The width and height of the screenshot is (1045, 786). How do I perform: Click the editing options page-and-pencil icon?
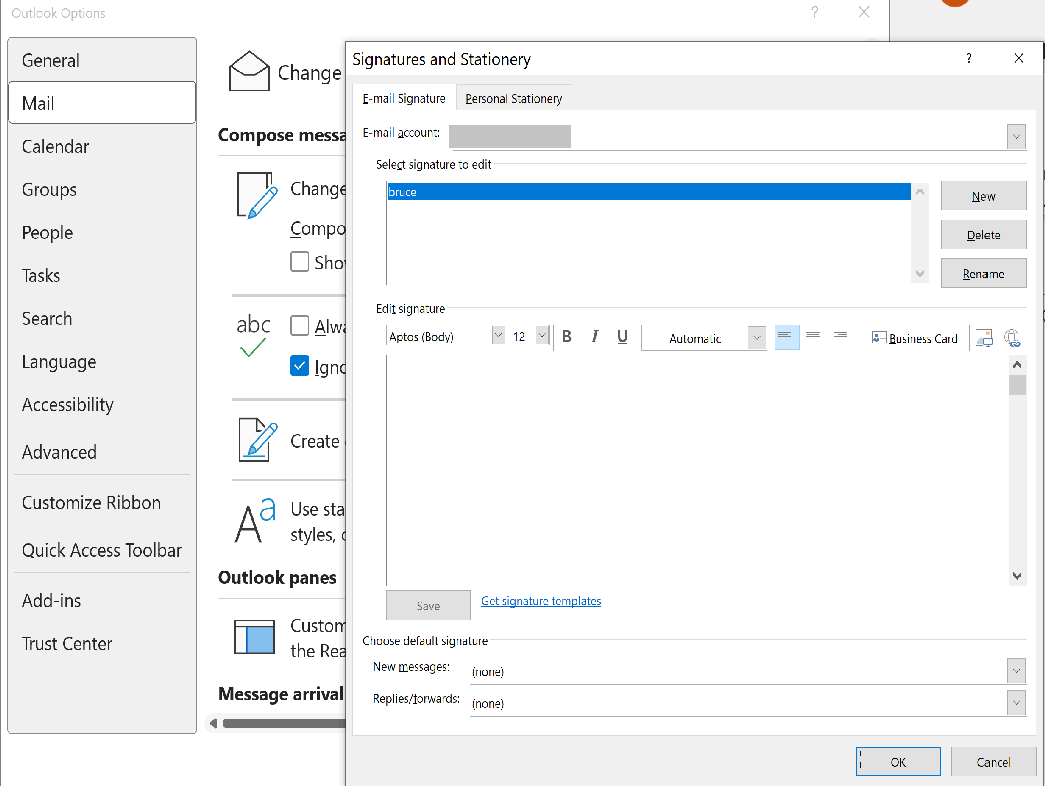tap(257, 195)
